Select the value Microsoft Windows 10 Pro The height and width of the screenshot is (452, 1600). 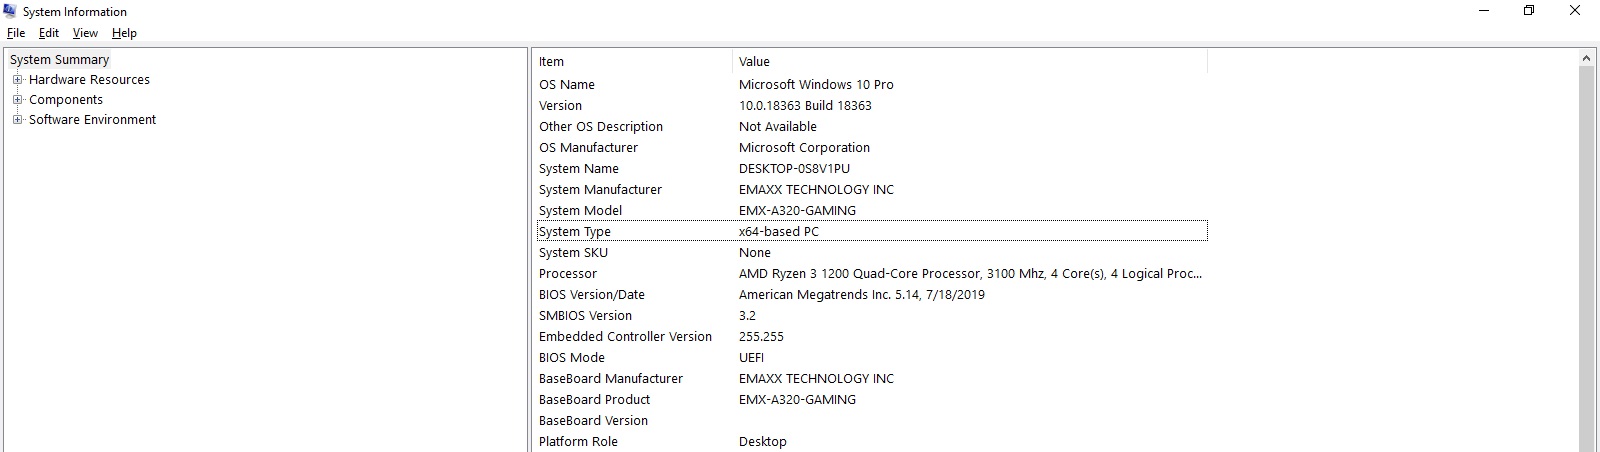click(x=816, y=85)
